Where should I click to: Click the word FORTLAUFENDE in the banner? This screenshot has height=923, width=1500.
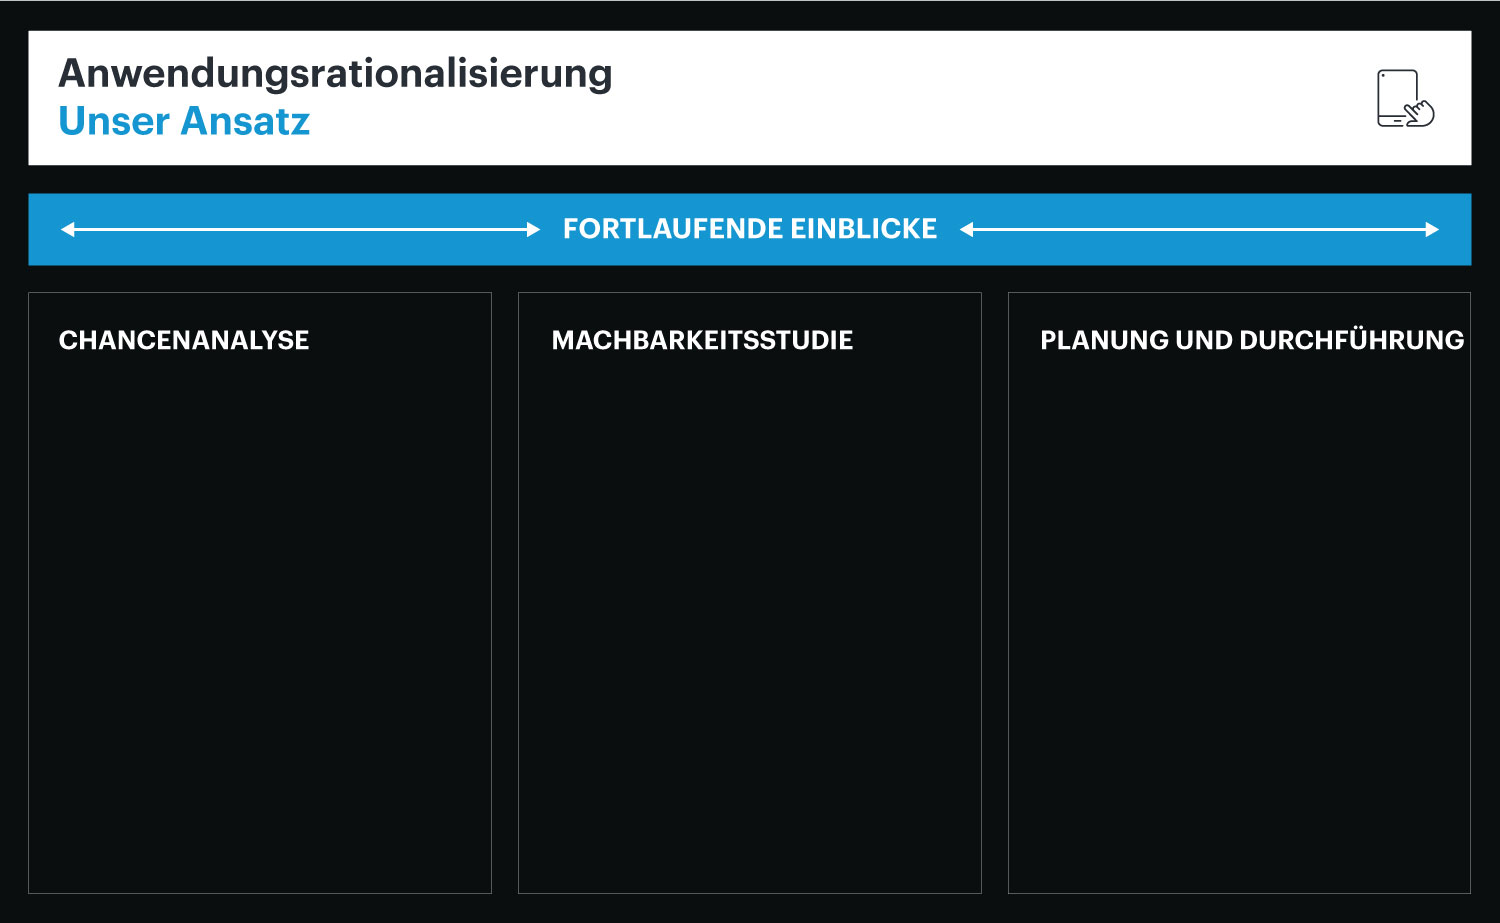(672, 229)
